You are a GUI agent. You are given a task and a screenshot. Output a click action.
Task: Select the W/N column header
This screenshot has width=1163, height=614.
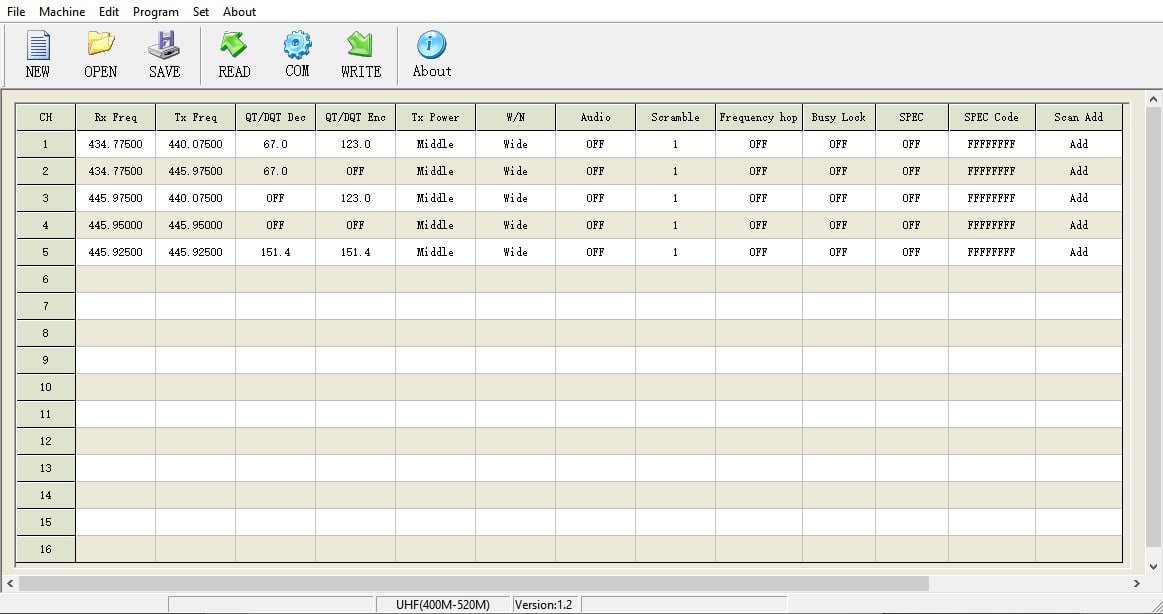tap(515, 117)
